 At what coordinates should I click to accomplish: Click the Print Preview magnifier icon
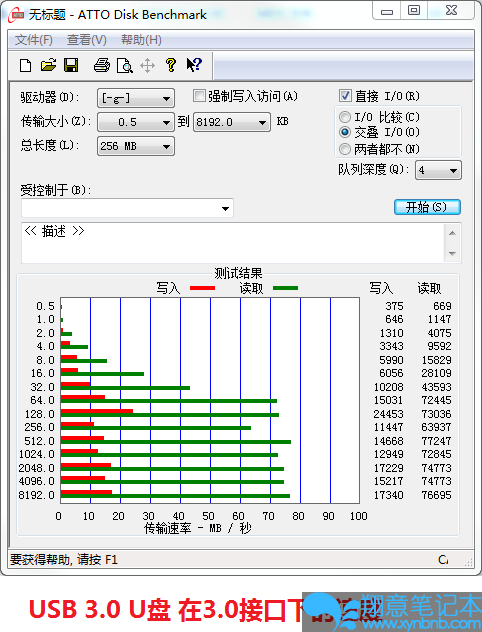tap(125, 65)
